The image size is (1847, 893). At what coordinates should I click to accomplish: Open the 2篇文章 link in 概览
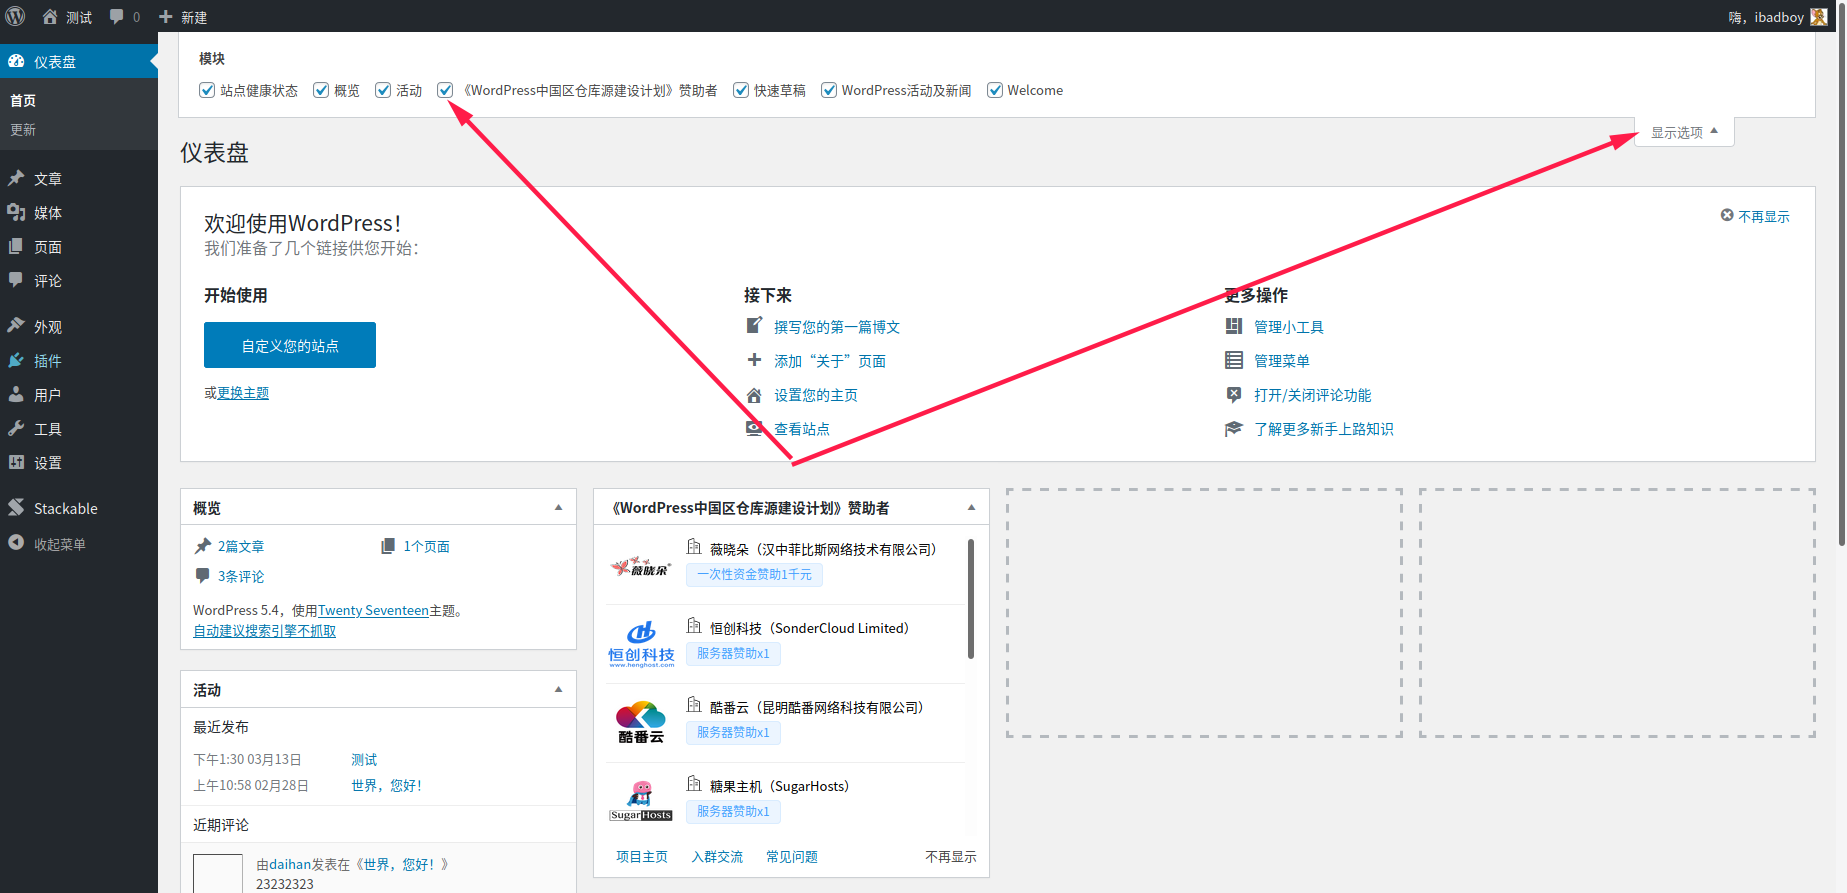(x=241, y=546)
